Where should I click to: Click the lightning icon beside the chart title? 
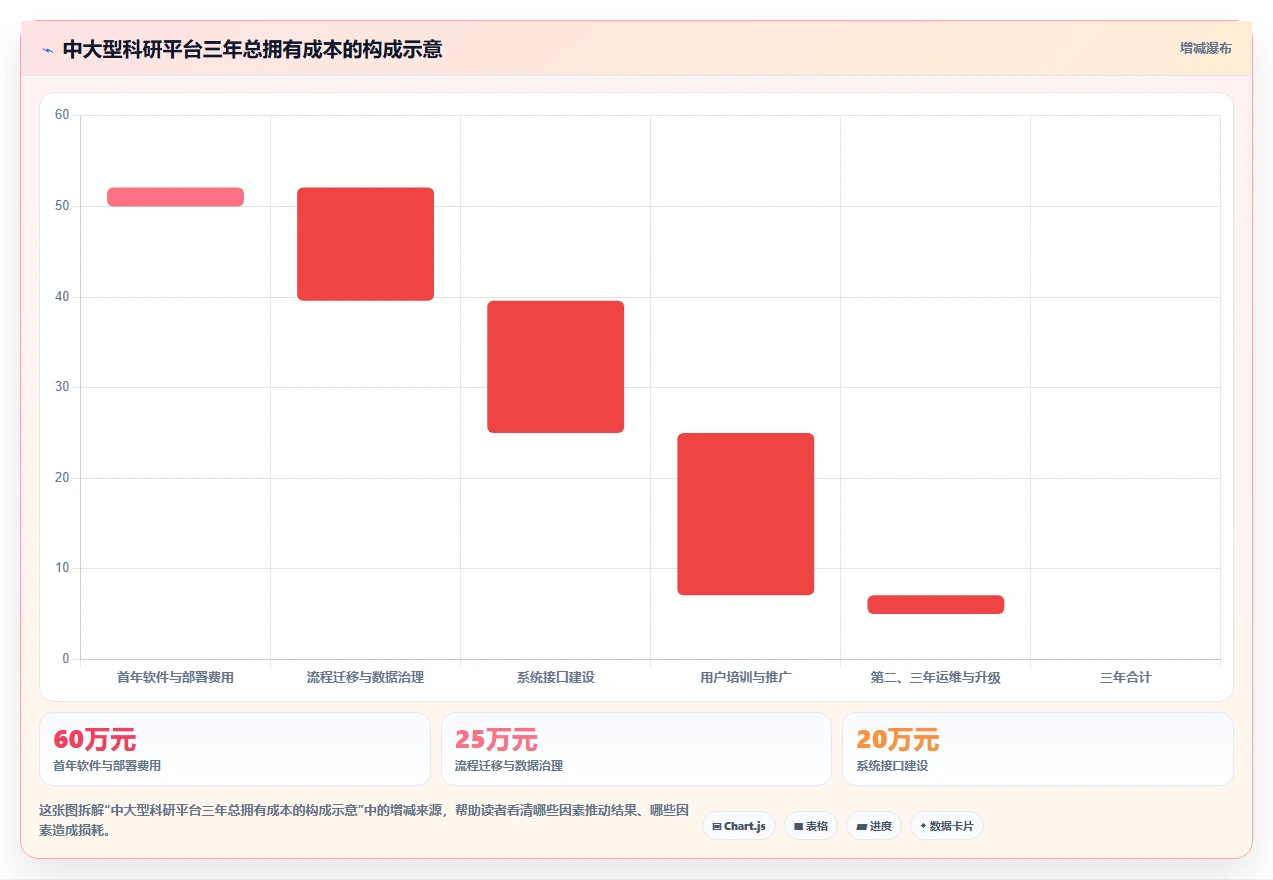pyautogui.click(x=47, y=50)
